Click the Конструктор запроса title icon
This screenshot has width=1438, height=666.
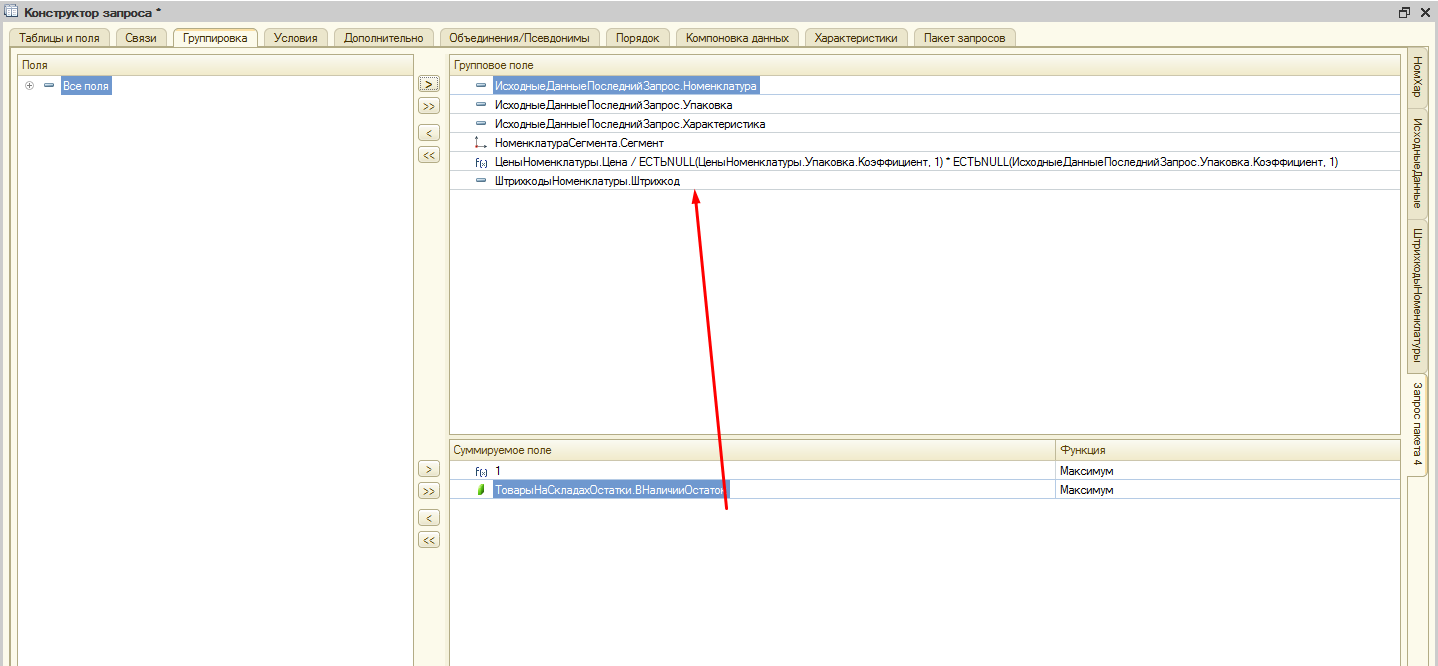12,12
